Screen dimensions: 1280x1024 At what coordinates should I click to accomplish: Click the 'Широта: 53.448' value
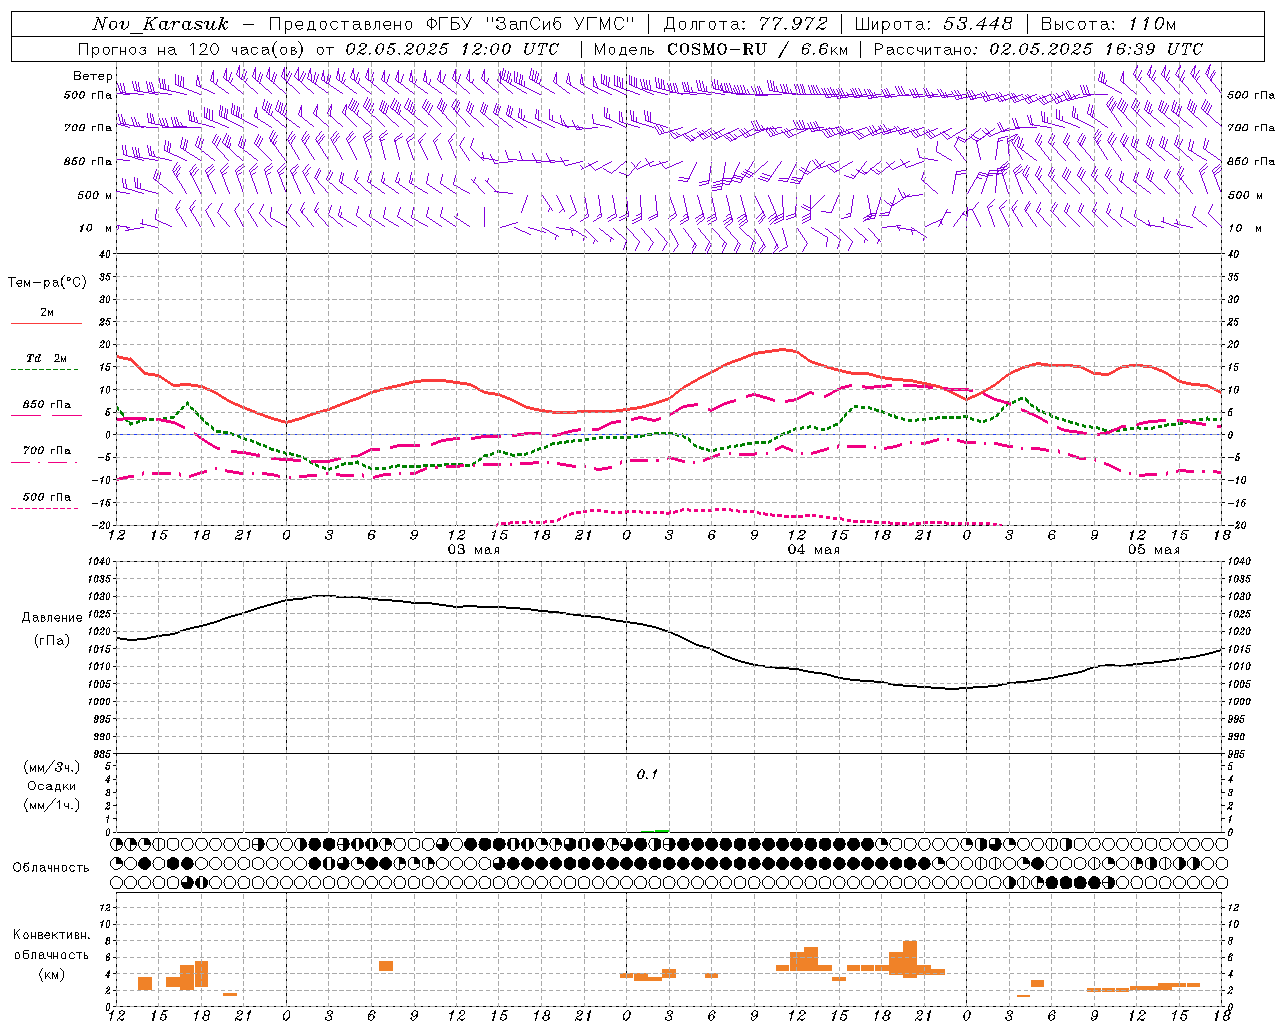pyautogui.click(x=933, y=24)
